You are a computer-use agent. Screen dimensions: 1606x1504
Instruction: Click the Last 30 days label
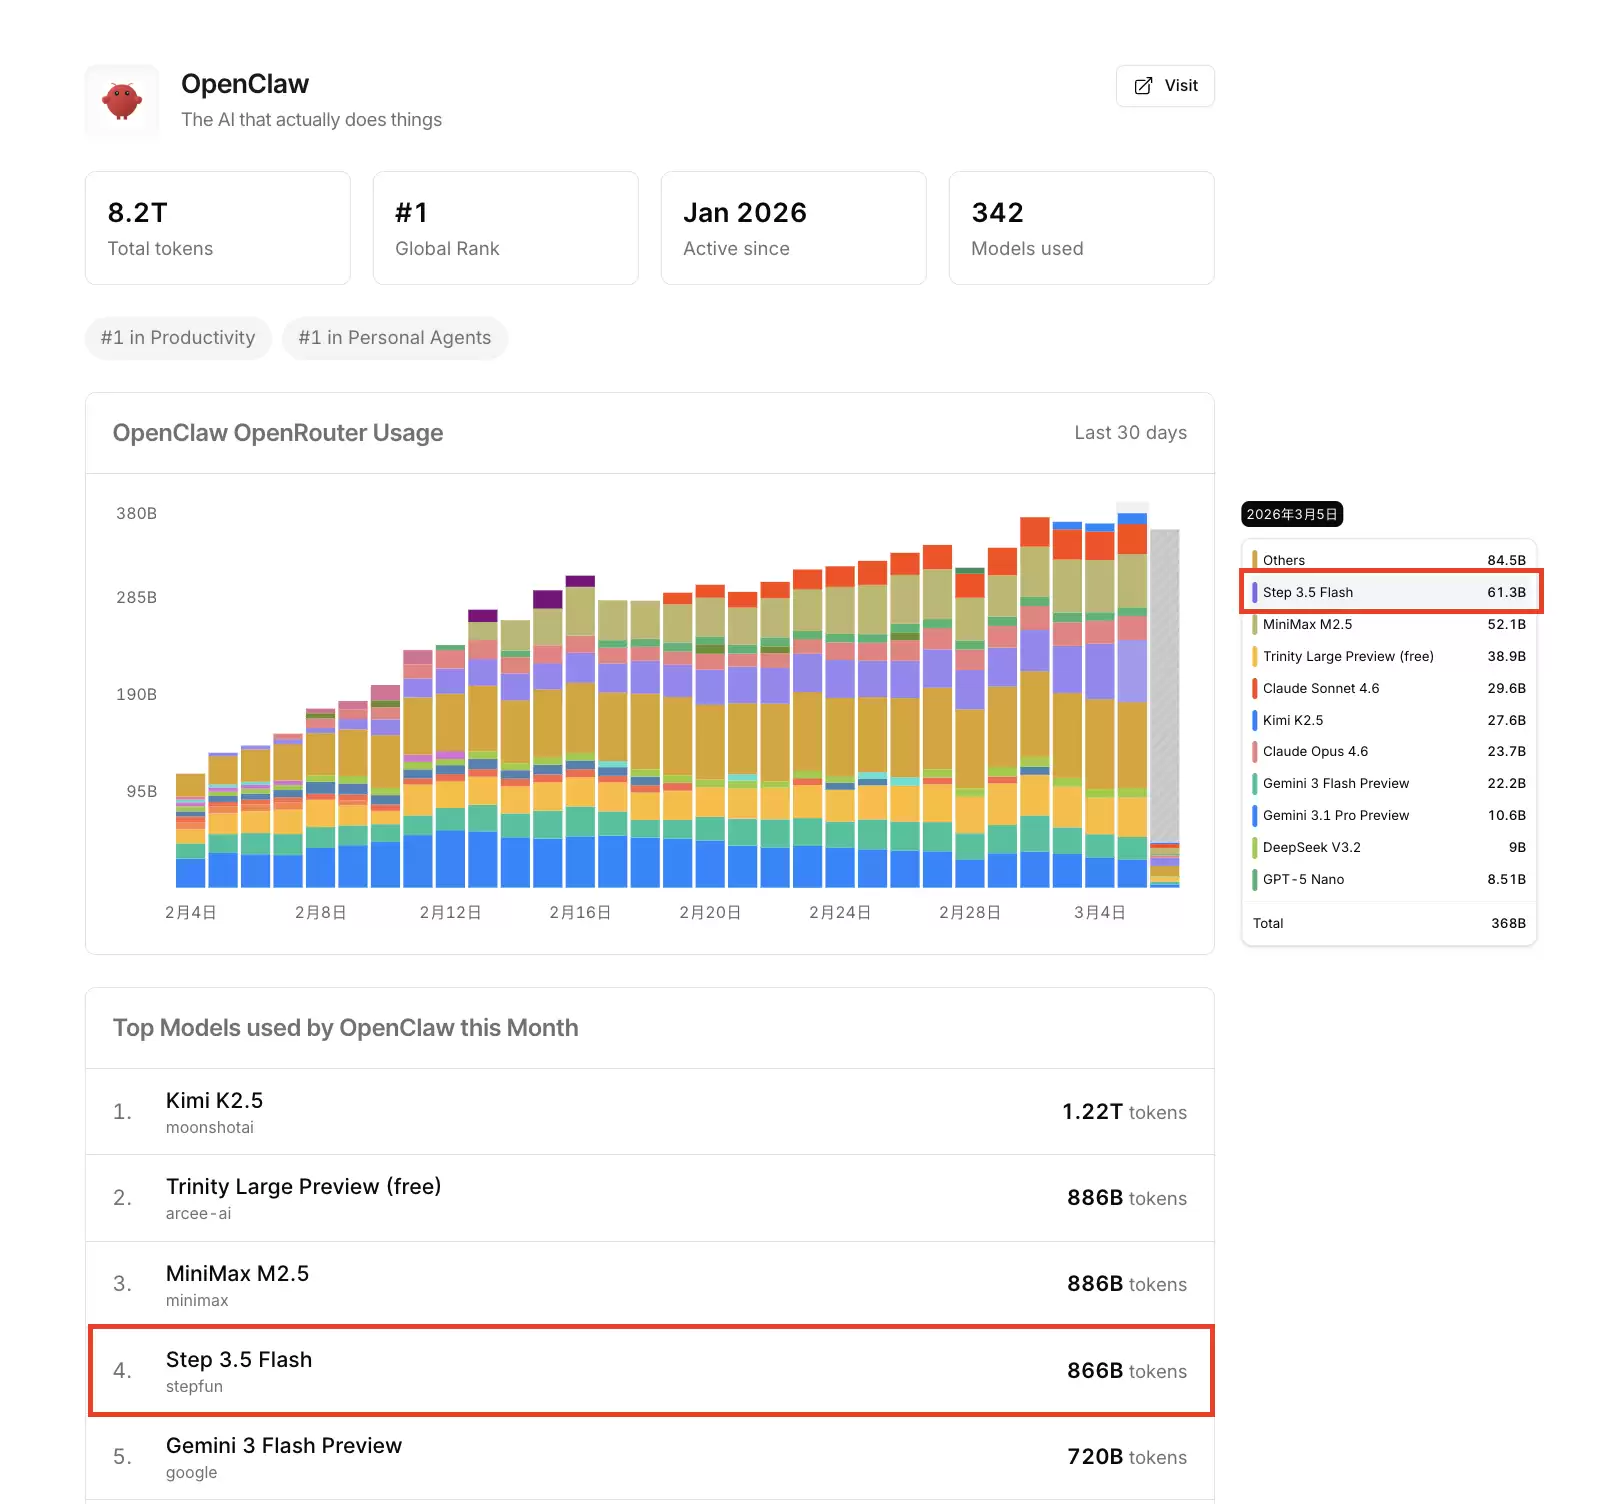pos(1130,433)
